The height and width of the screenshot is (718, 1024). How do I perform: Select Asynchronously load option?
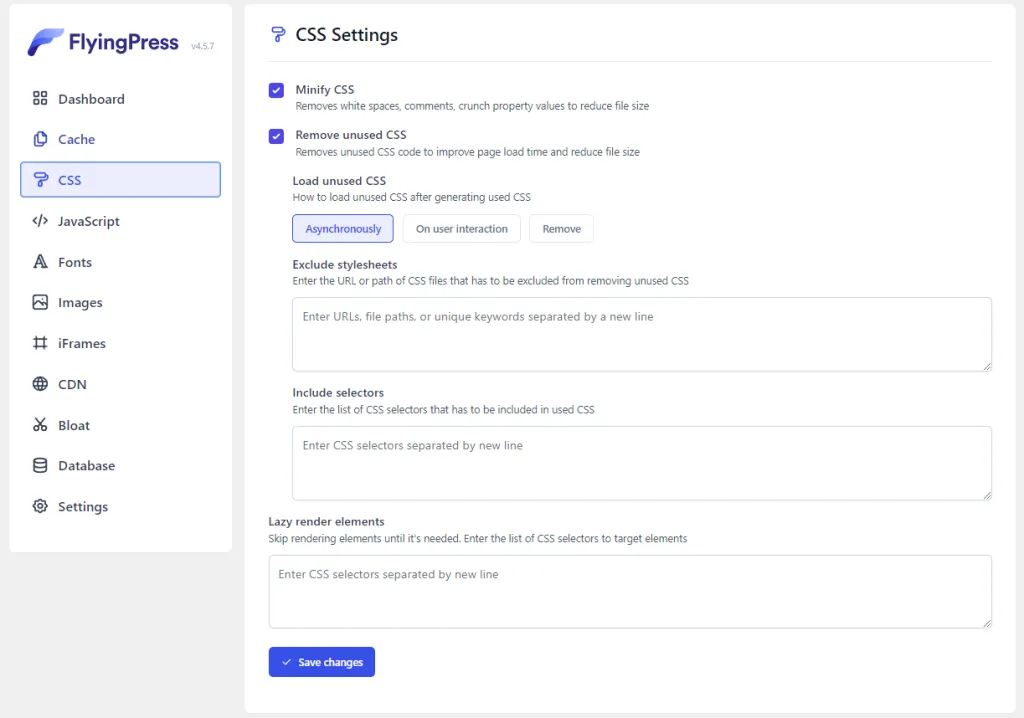[x=343, y=229]
